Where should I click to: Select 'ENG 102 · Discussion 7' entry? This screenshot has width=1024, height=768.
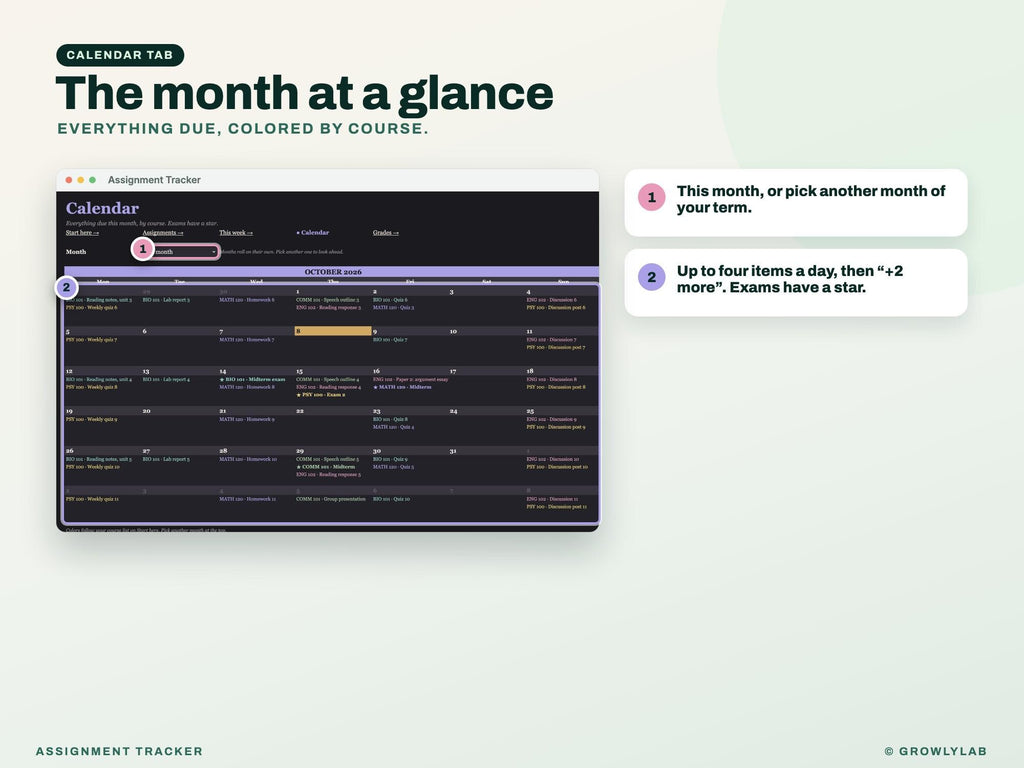[x=551, y=340]
